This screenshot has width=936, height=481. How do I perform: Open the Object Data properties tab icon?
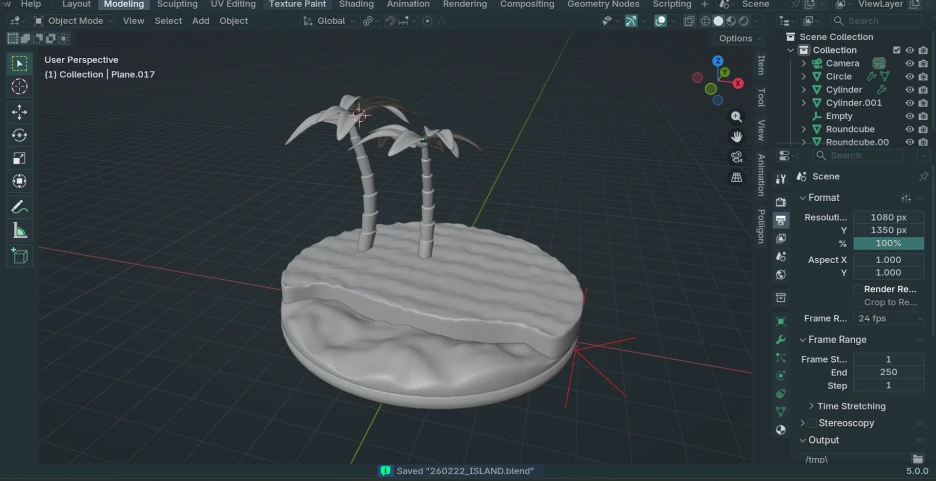coord(781,412)
